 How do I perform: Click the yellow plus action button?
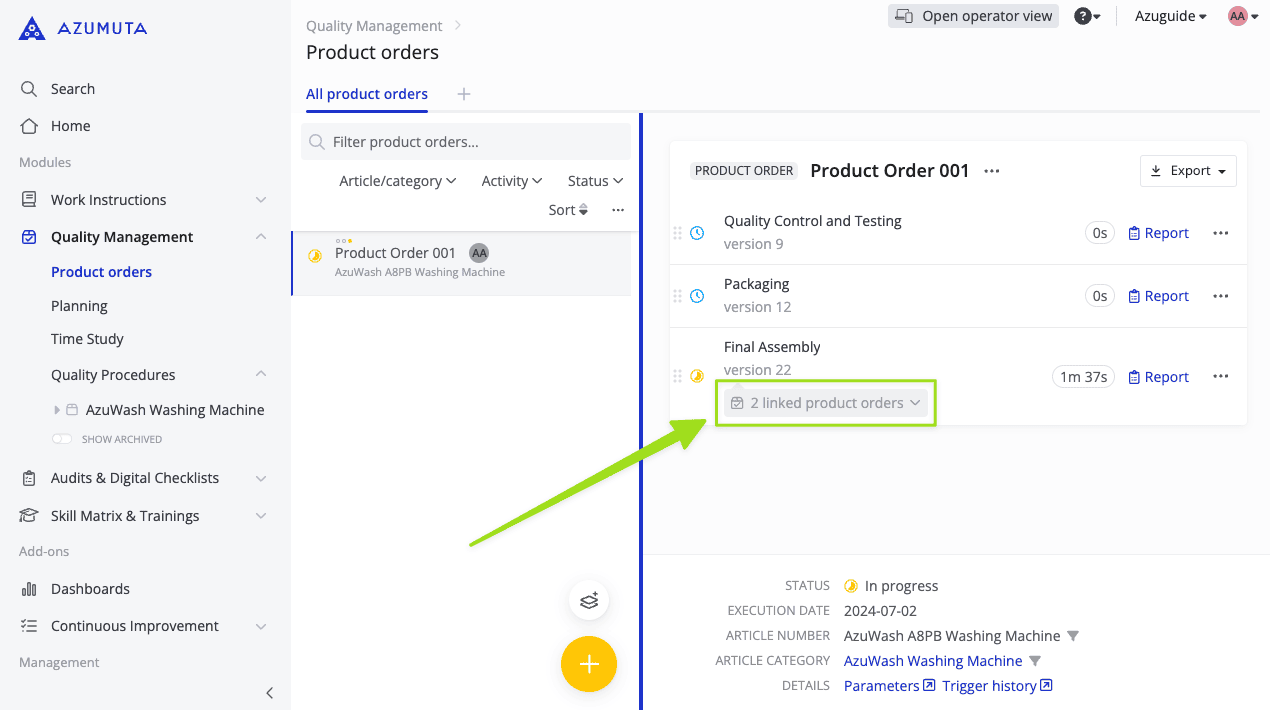point(588,664)
